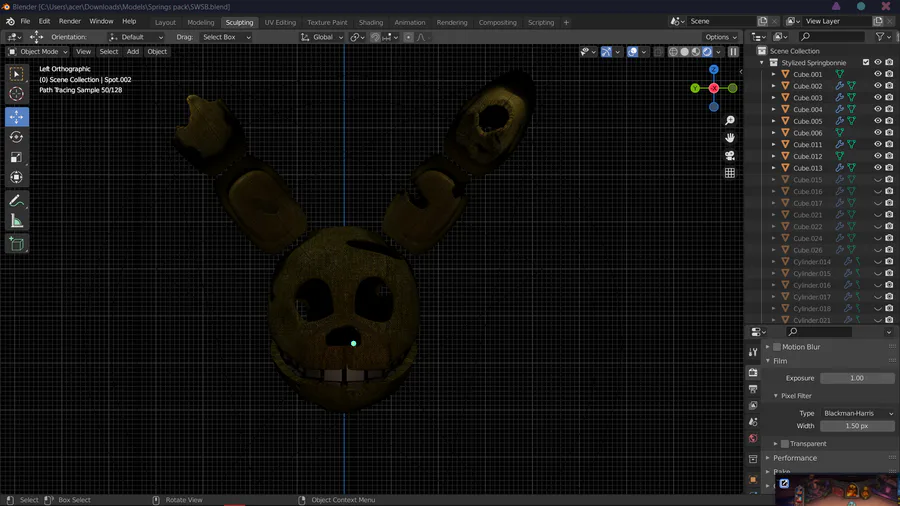The height and width of the screenshot is (506, 900).
Task: Hide Cube.001 with its eye icon
Action: click(878, 74)
